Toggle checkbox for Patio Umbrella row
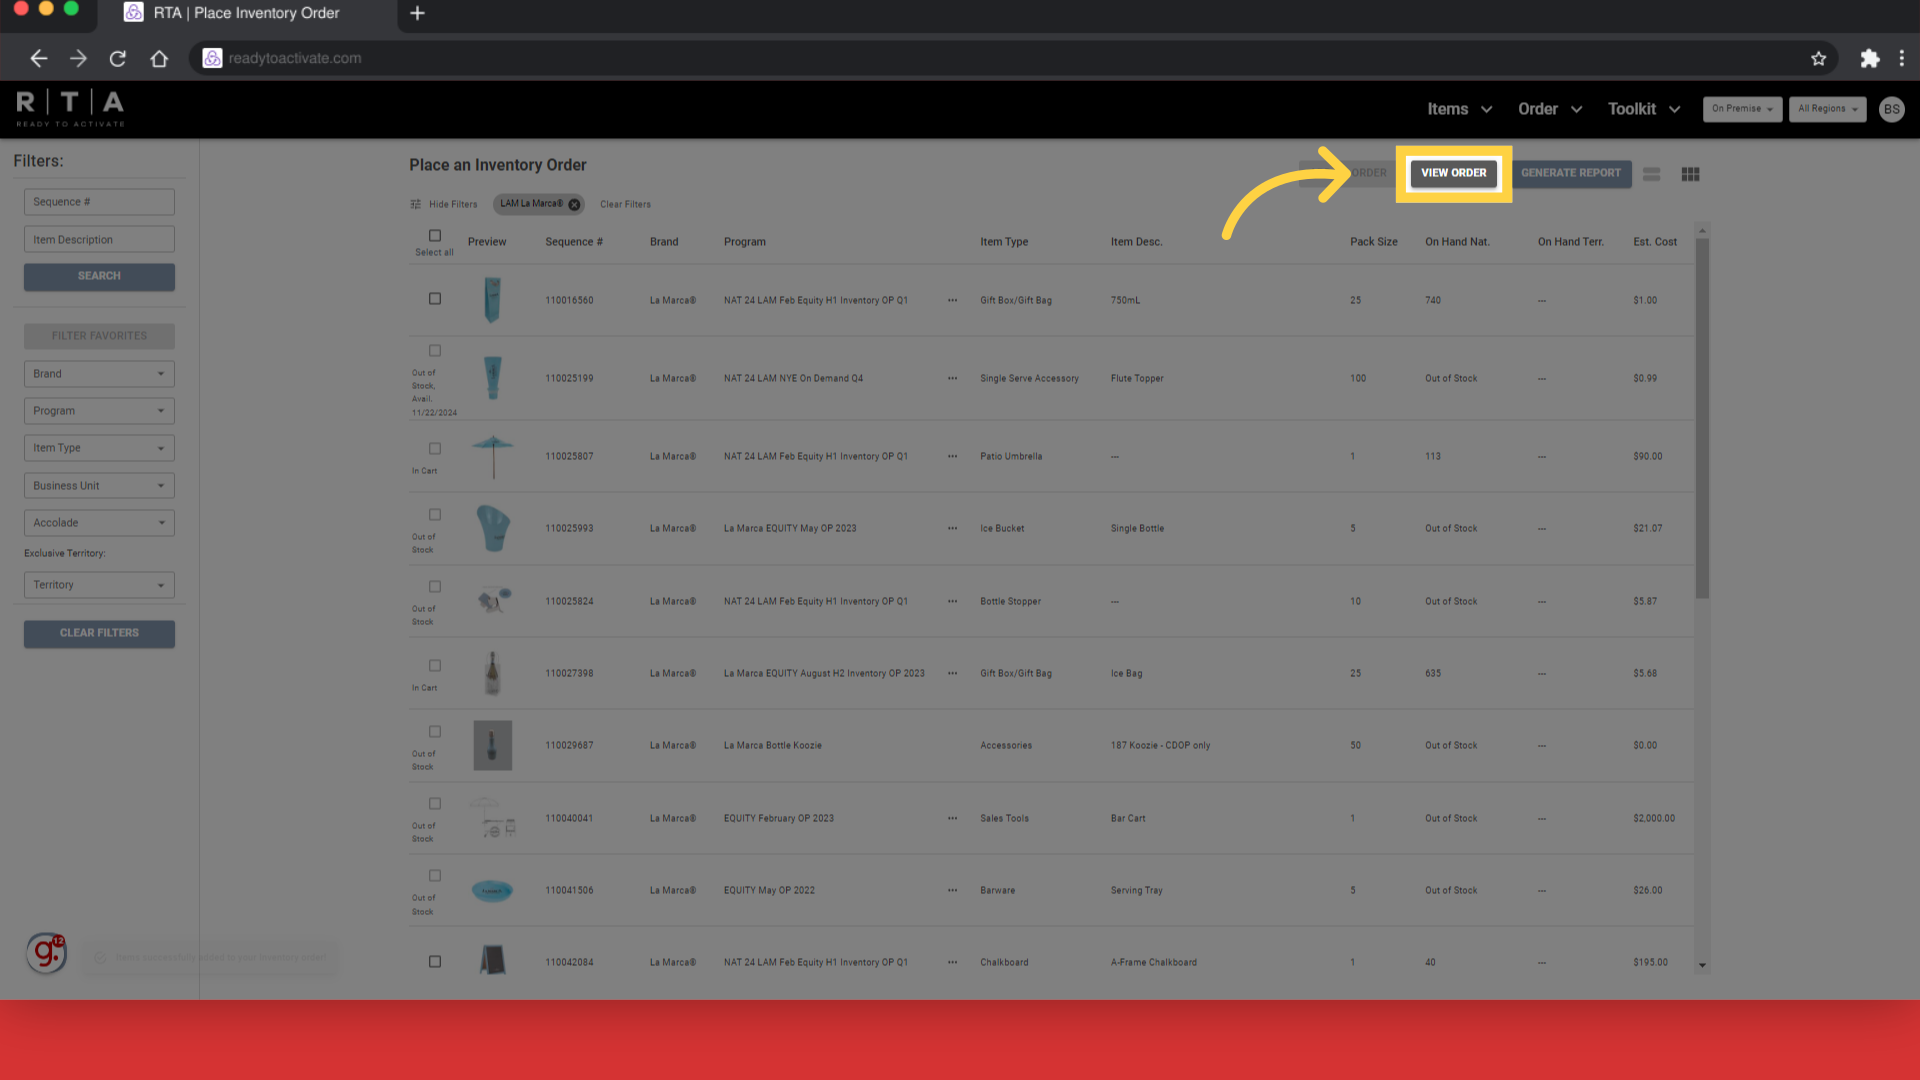 click(435, 449)
